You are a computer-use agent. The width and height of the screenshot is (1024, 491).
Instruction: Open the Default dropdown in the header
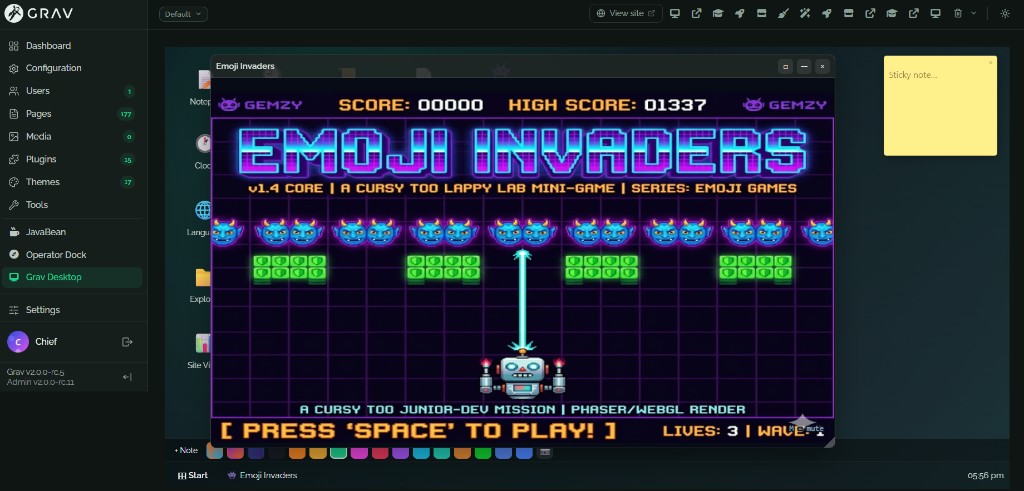tap(183, 14)
